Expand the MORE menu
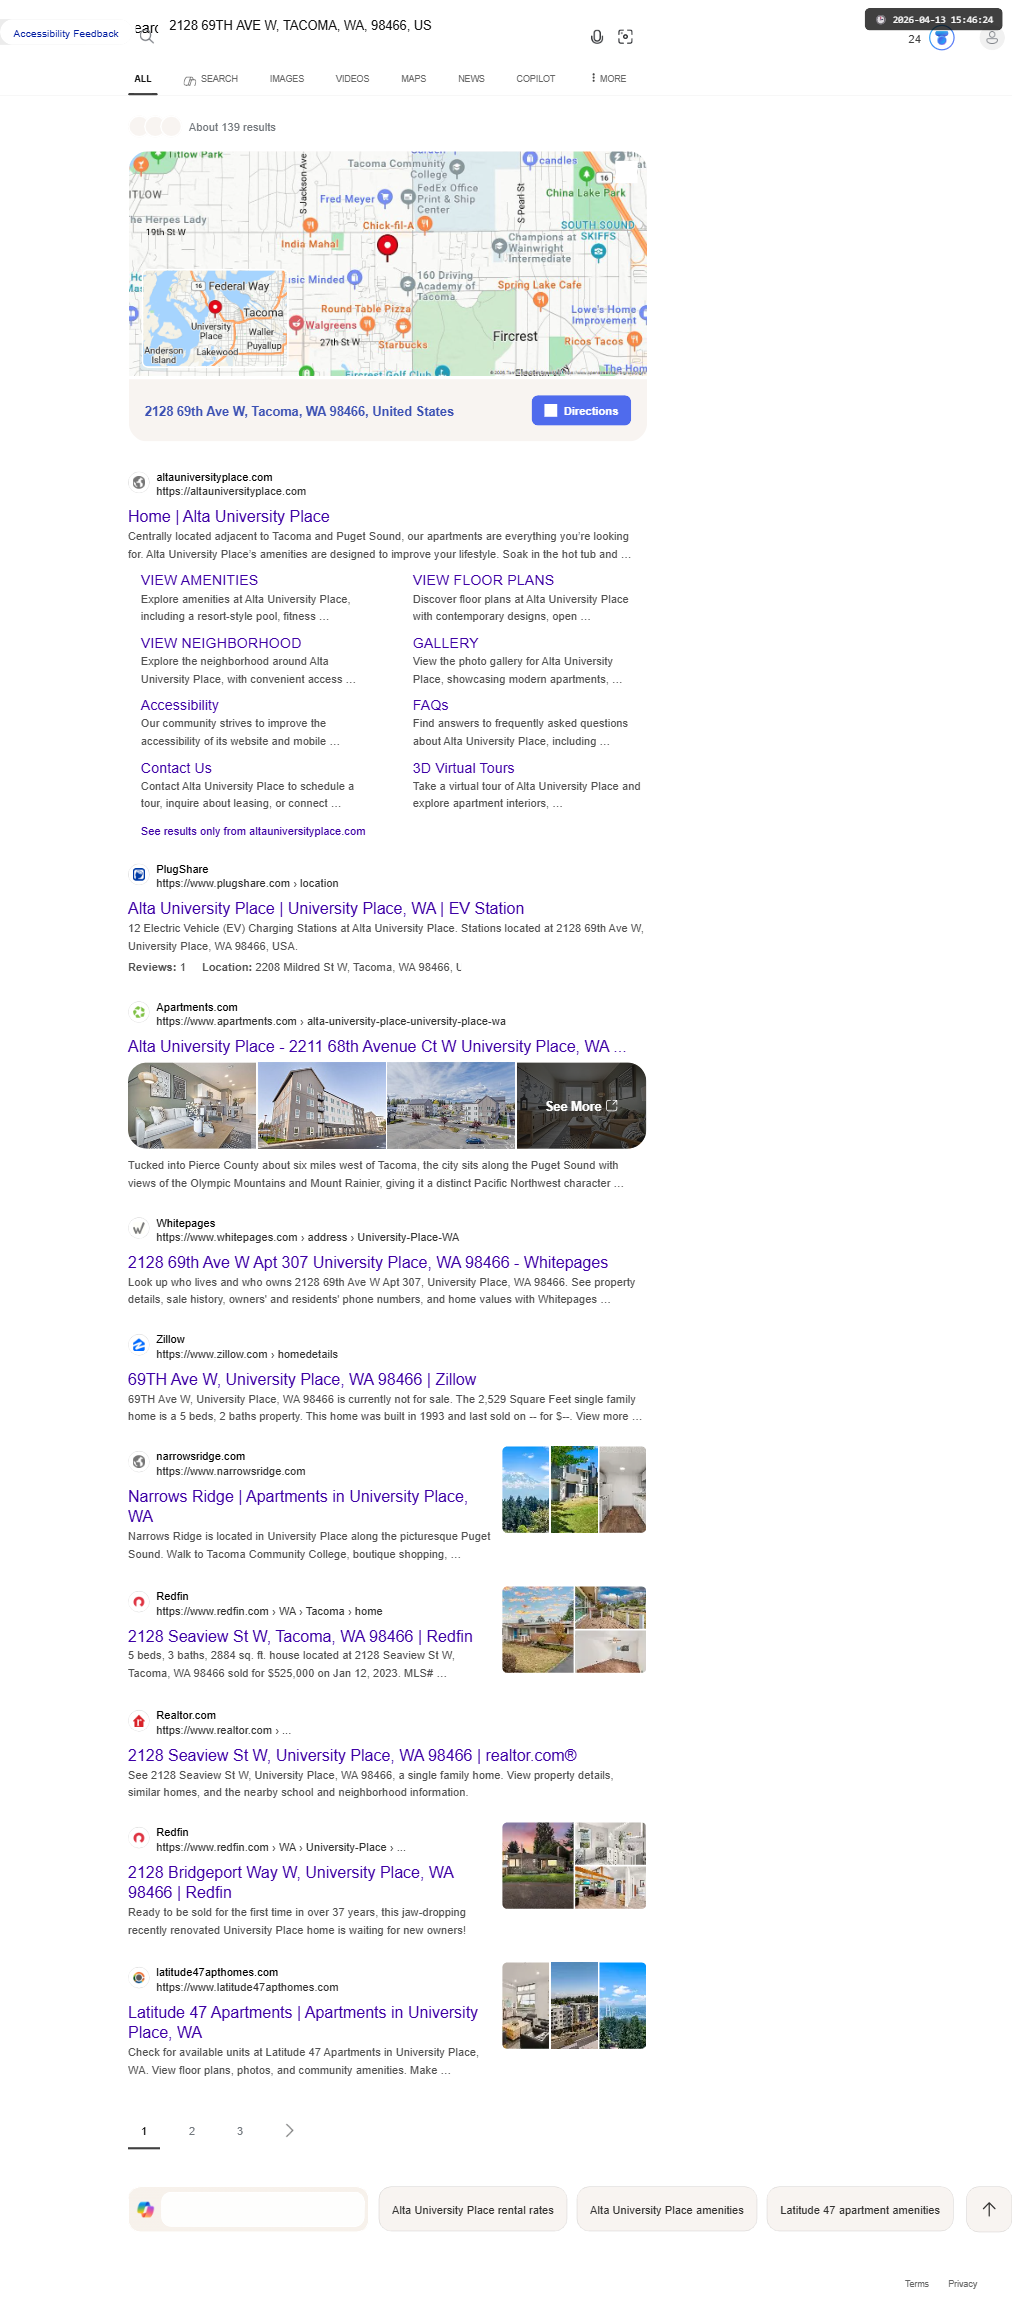This screenshot has width=1012, height=2302. pyautogui.click(x=609, y=79)
